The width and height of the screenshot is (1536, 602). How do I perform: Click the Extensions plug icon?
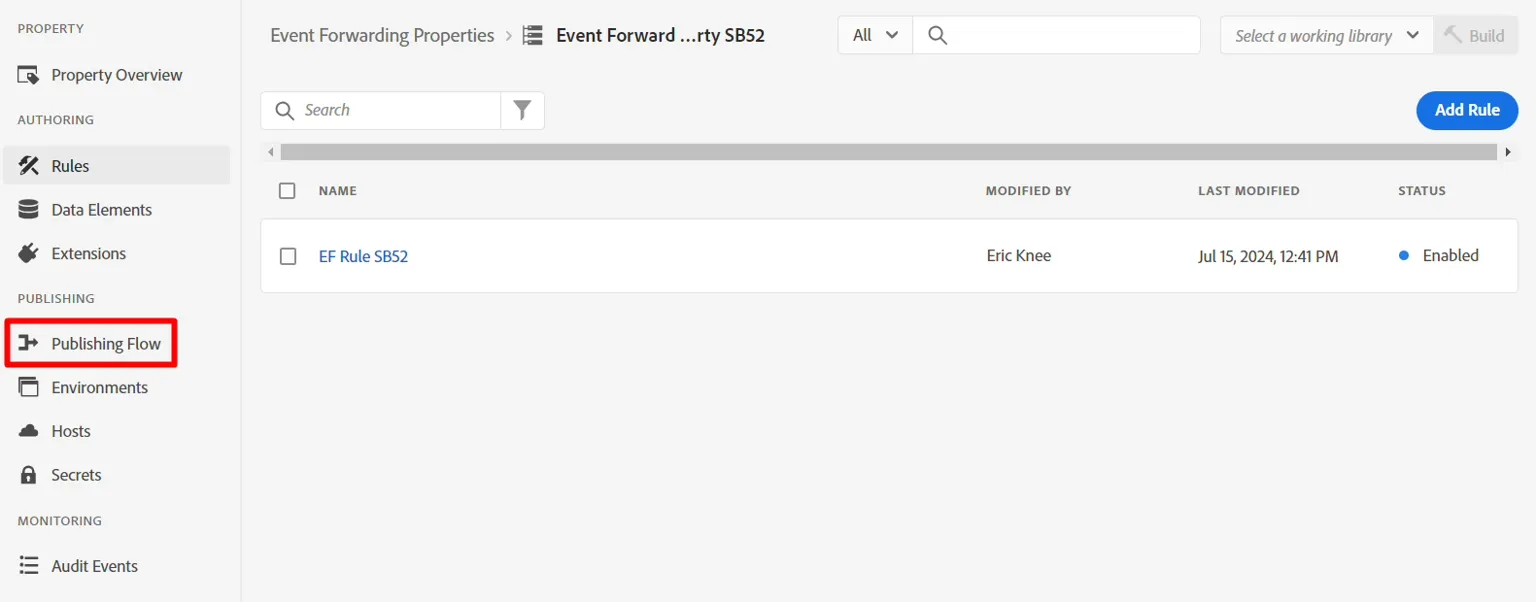pos(29,253)
